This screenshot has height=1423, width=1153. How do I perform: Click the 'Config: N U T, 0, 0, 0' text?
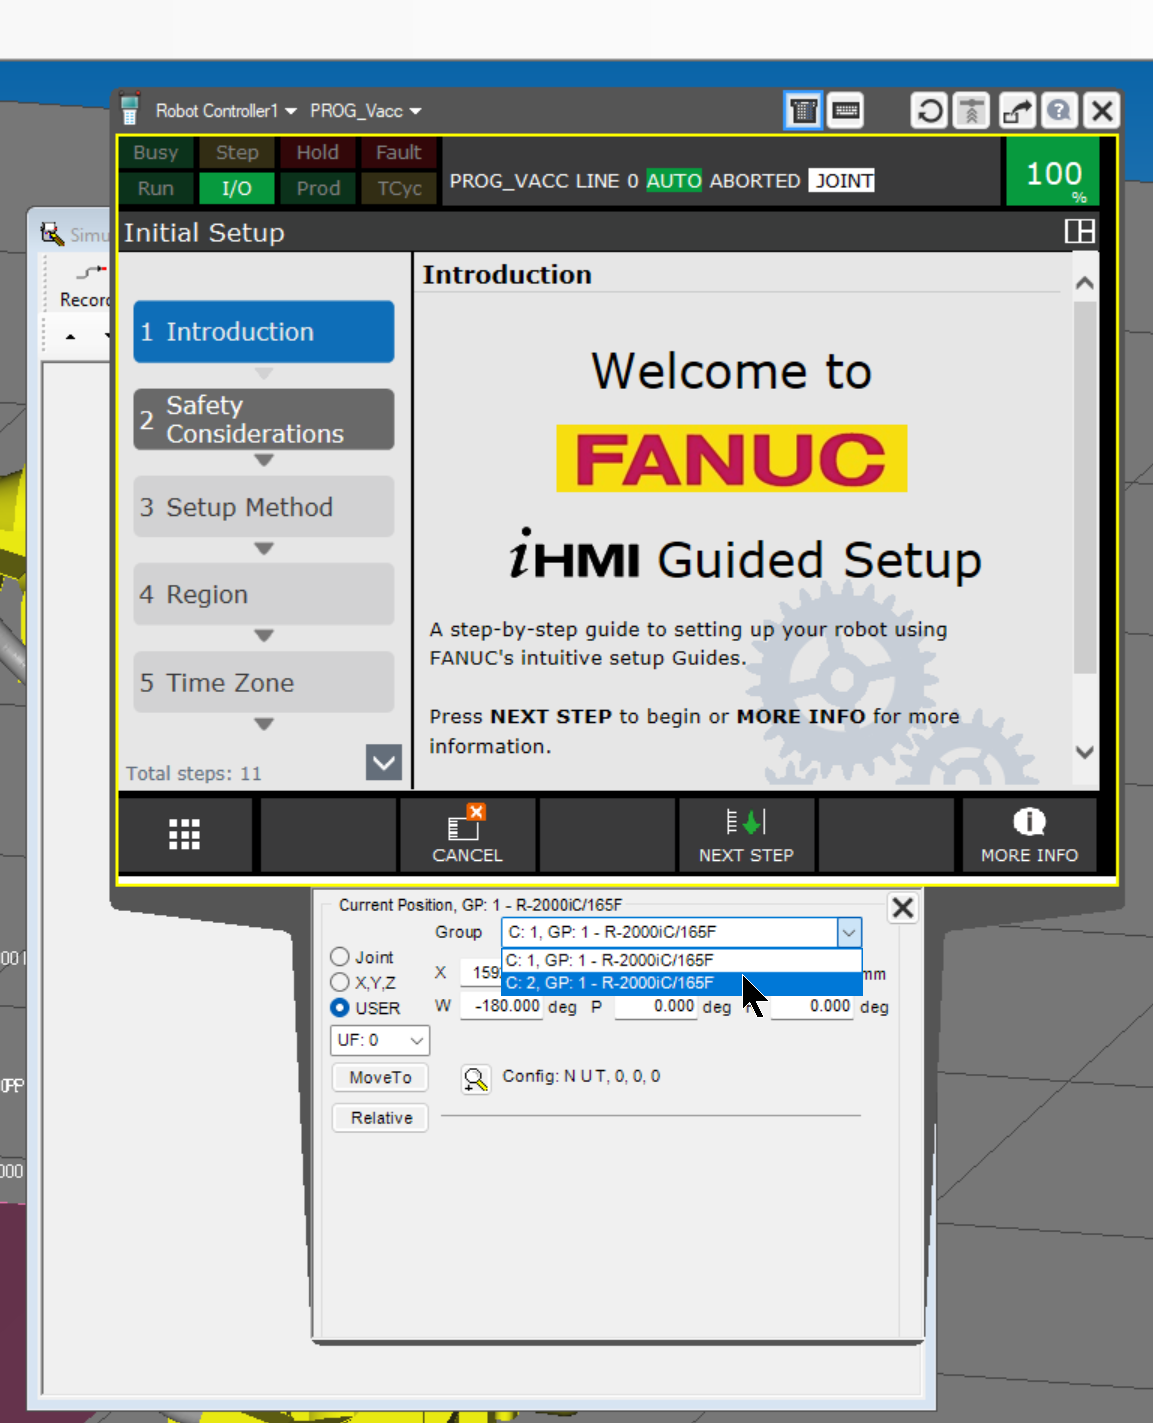coord(581,1076)
